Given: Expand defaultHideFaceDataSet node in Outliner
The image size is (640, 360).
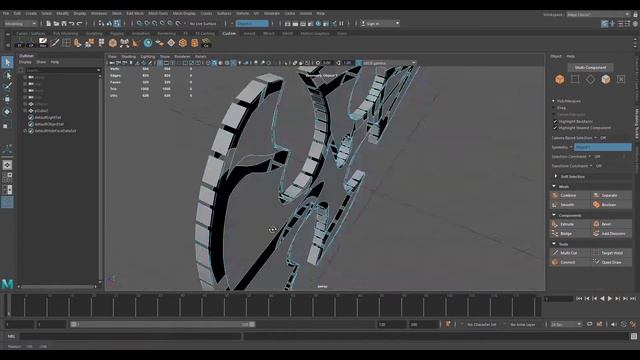Looking at the screenshot, I should coord(25,131).
